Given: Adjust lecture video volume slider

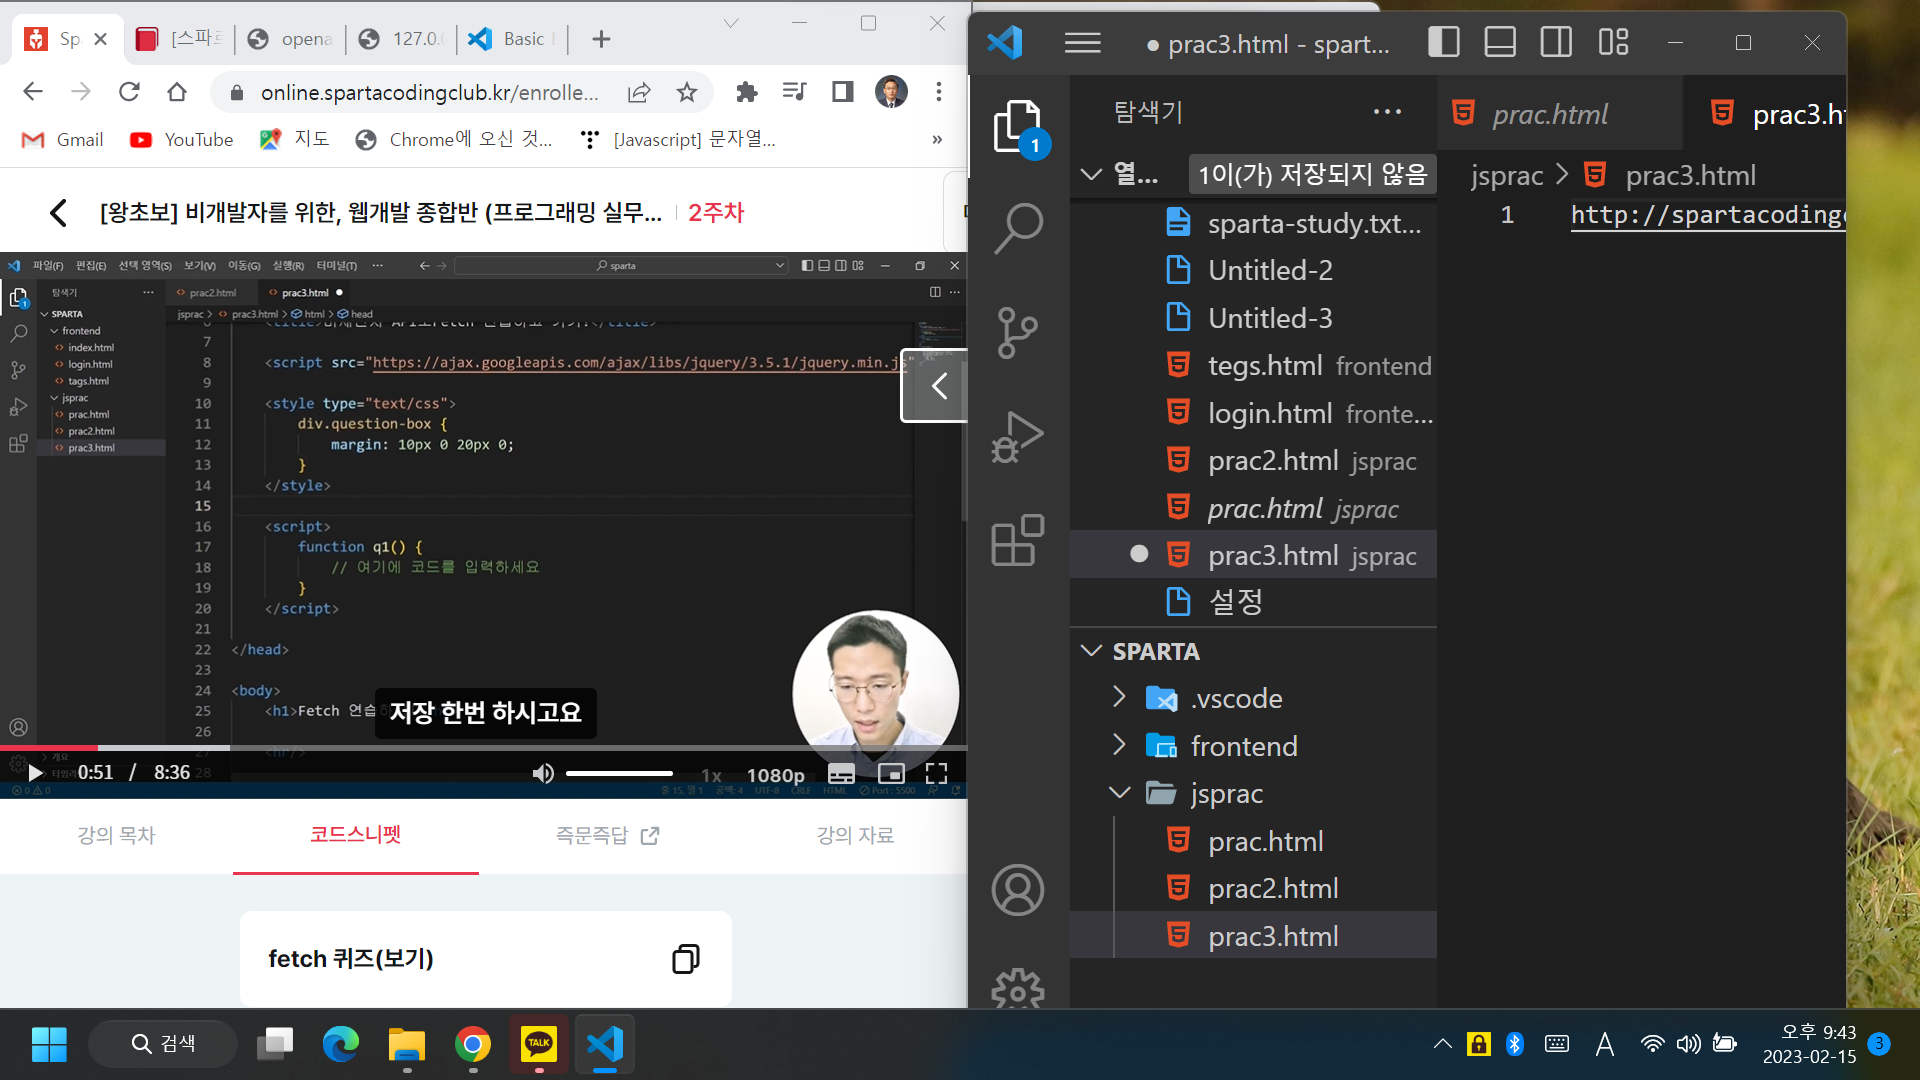Looking at the screenshot, I should click(x=619, y=773).
